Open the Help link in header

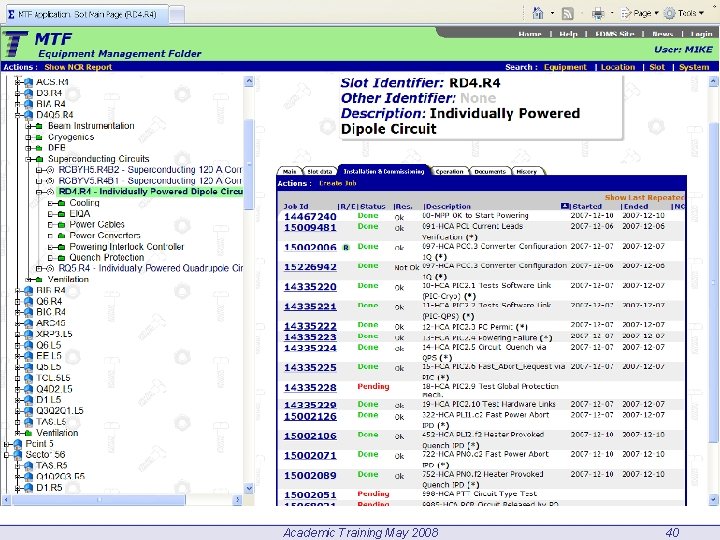(568, 34)
